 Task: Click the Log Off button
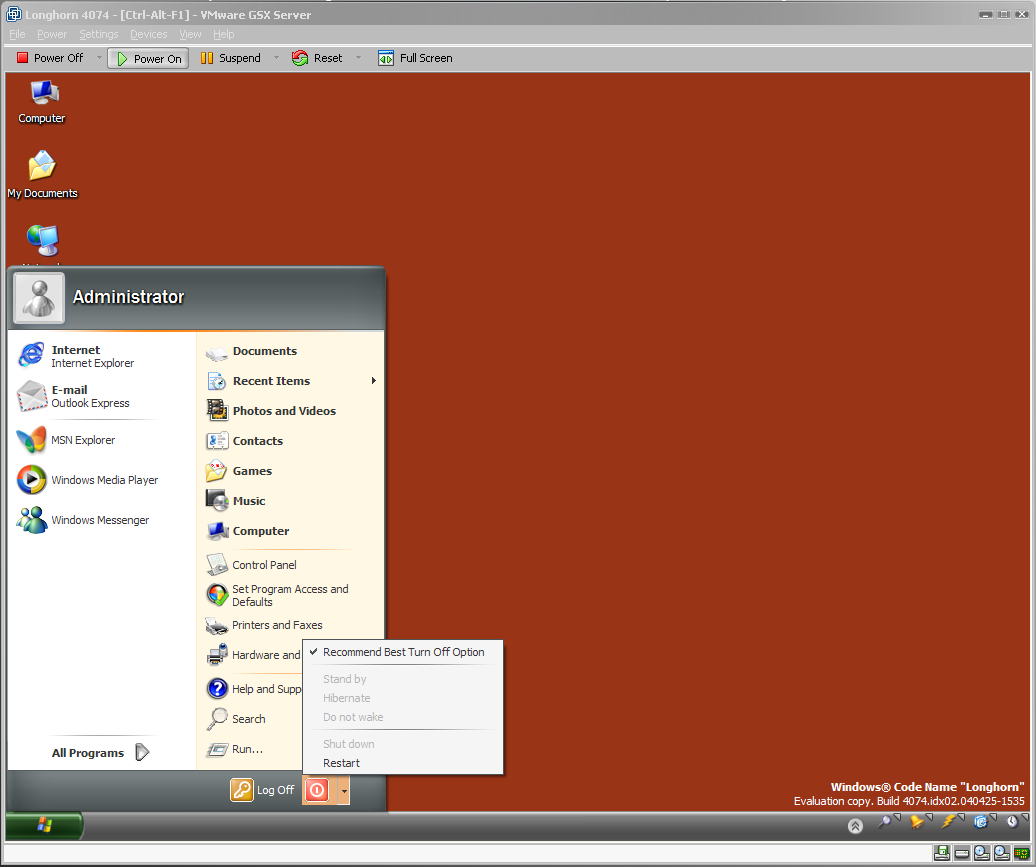tap(263, 790)
